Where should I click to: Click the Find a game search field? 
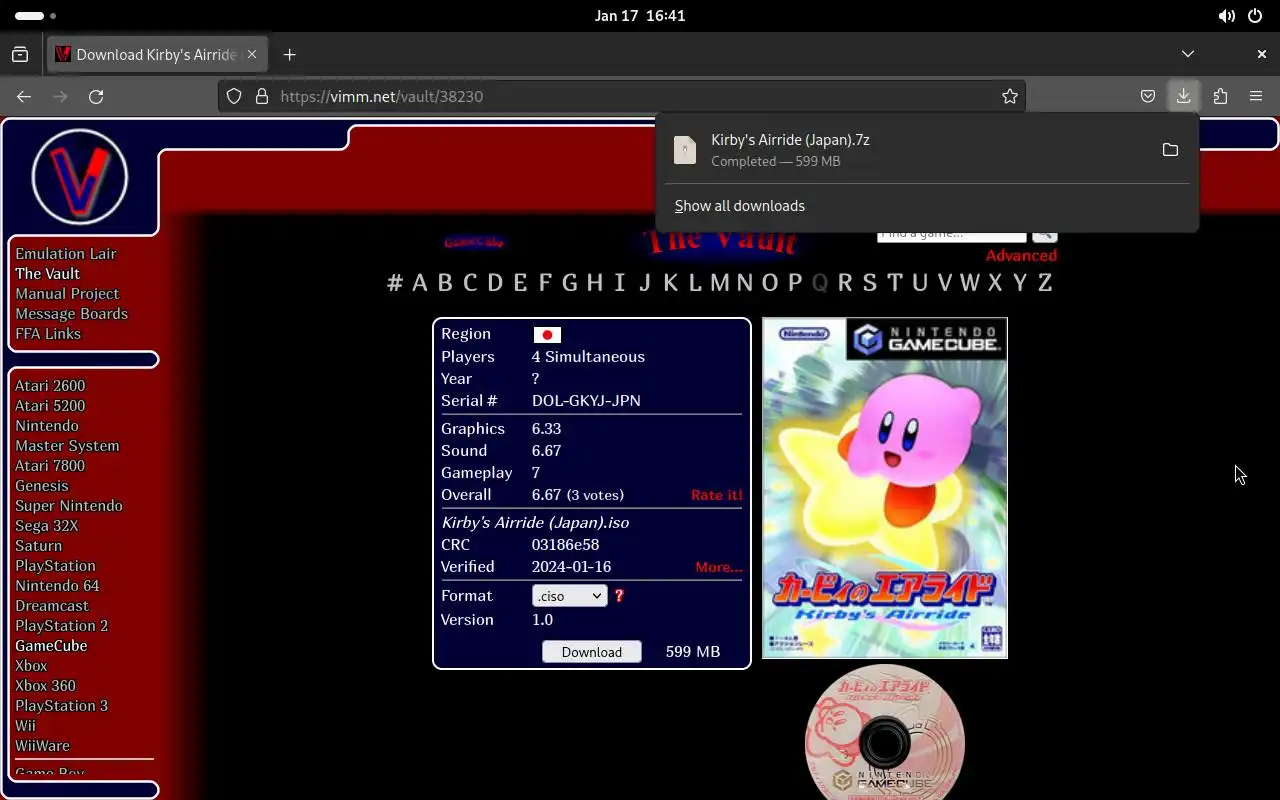click(952, 234)
